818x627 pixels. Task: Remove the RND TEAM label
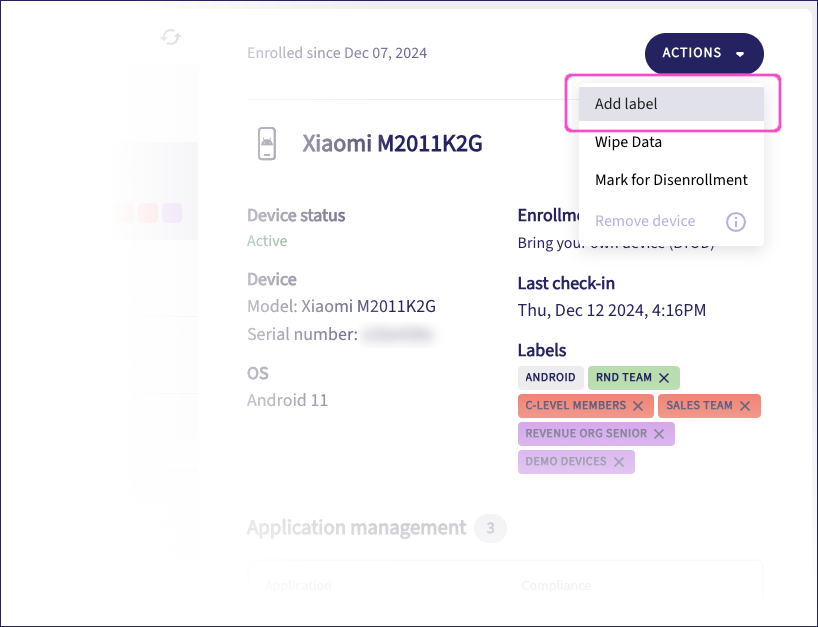click(664, 378)
